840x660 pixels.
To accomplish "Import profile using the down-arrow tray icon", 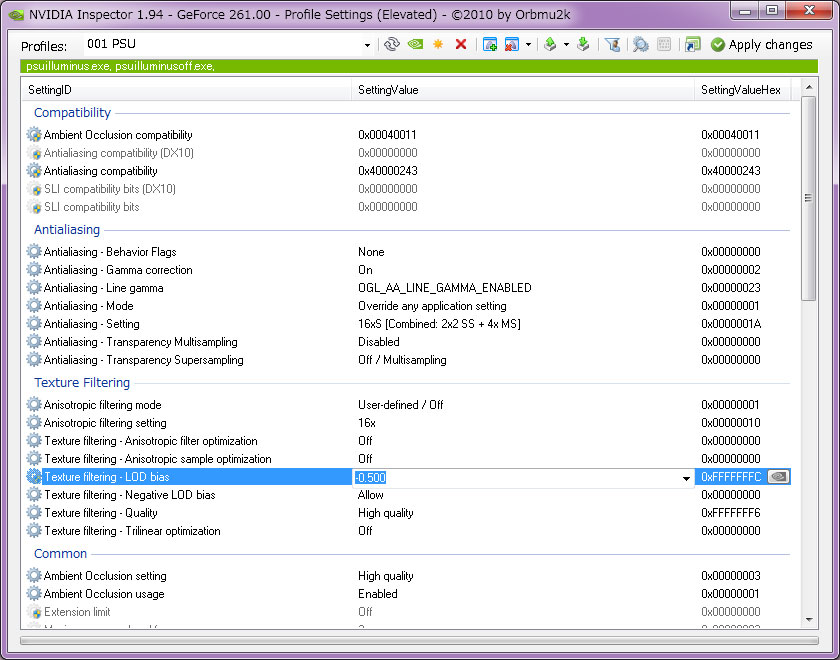I will (583, 44).
